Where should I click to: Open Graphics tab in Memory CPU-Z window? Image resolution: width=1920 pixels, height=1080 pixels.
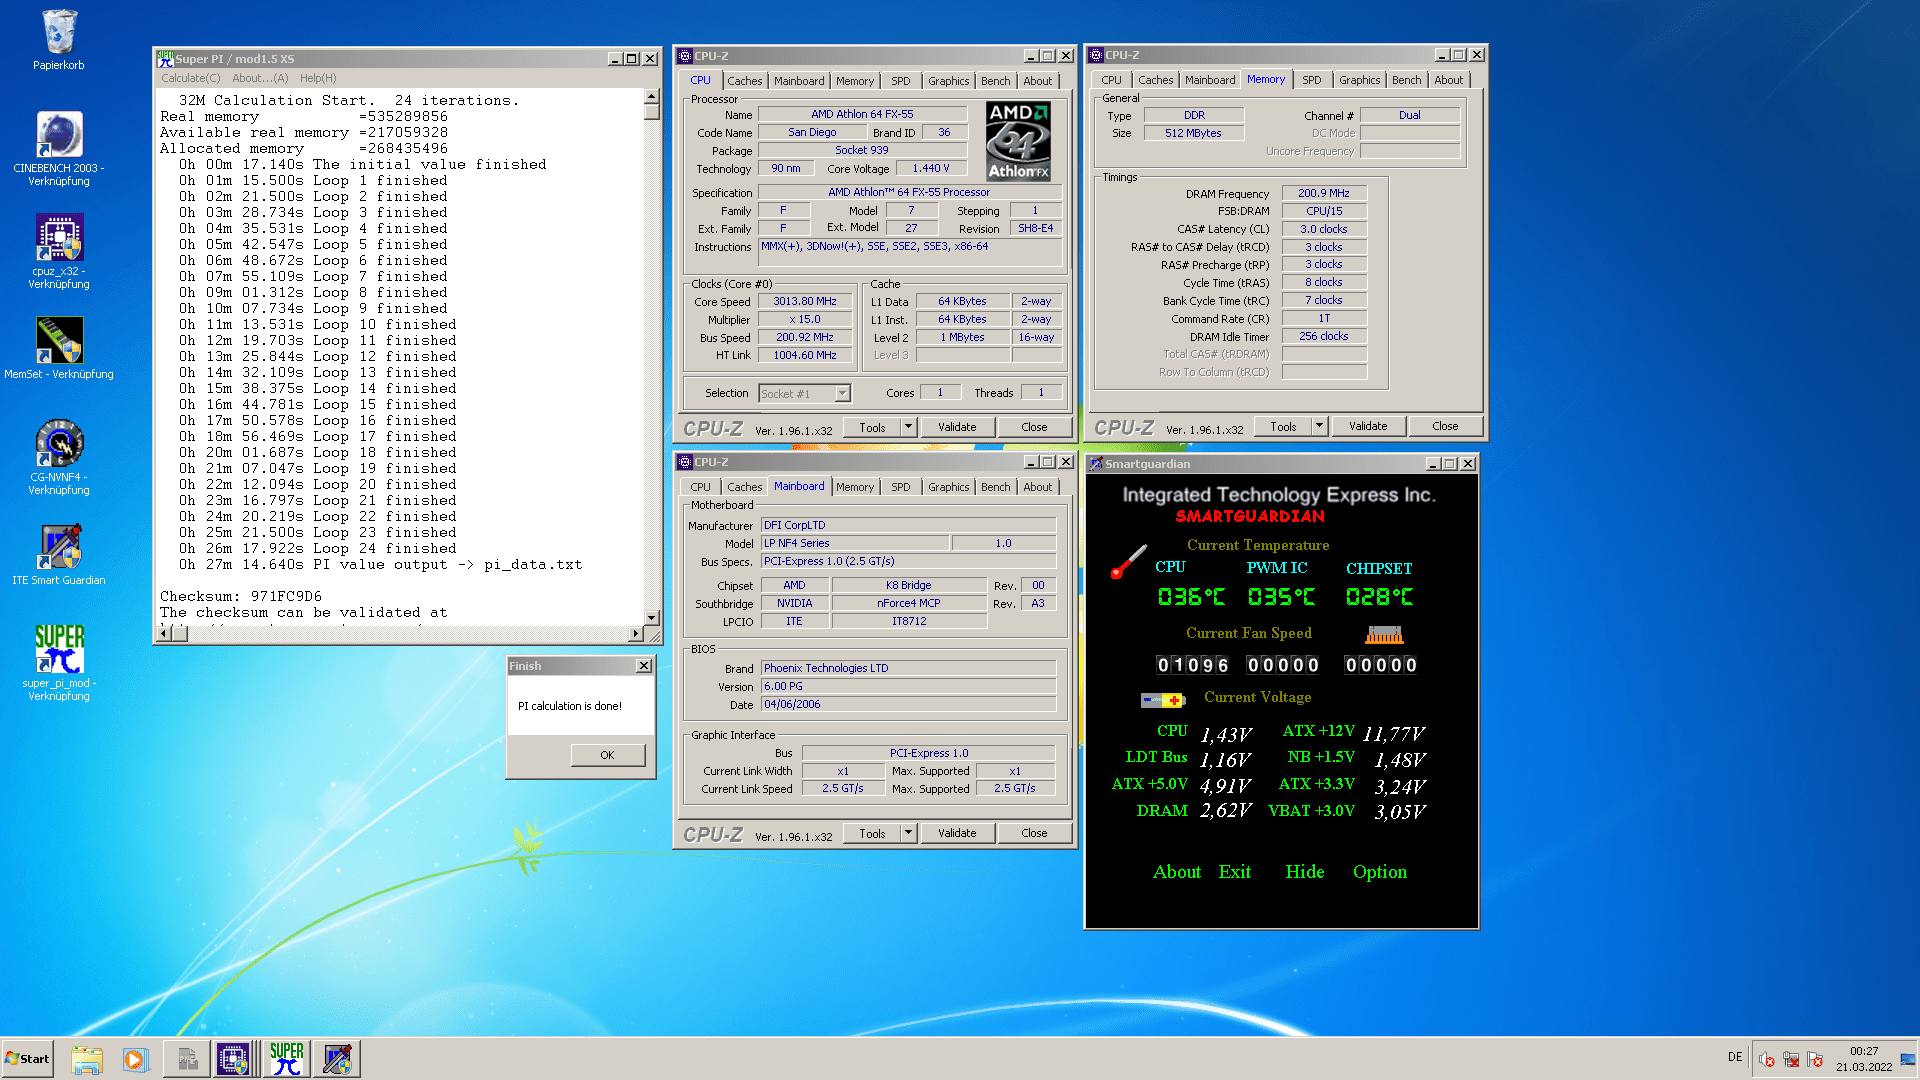1359,80
